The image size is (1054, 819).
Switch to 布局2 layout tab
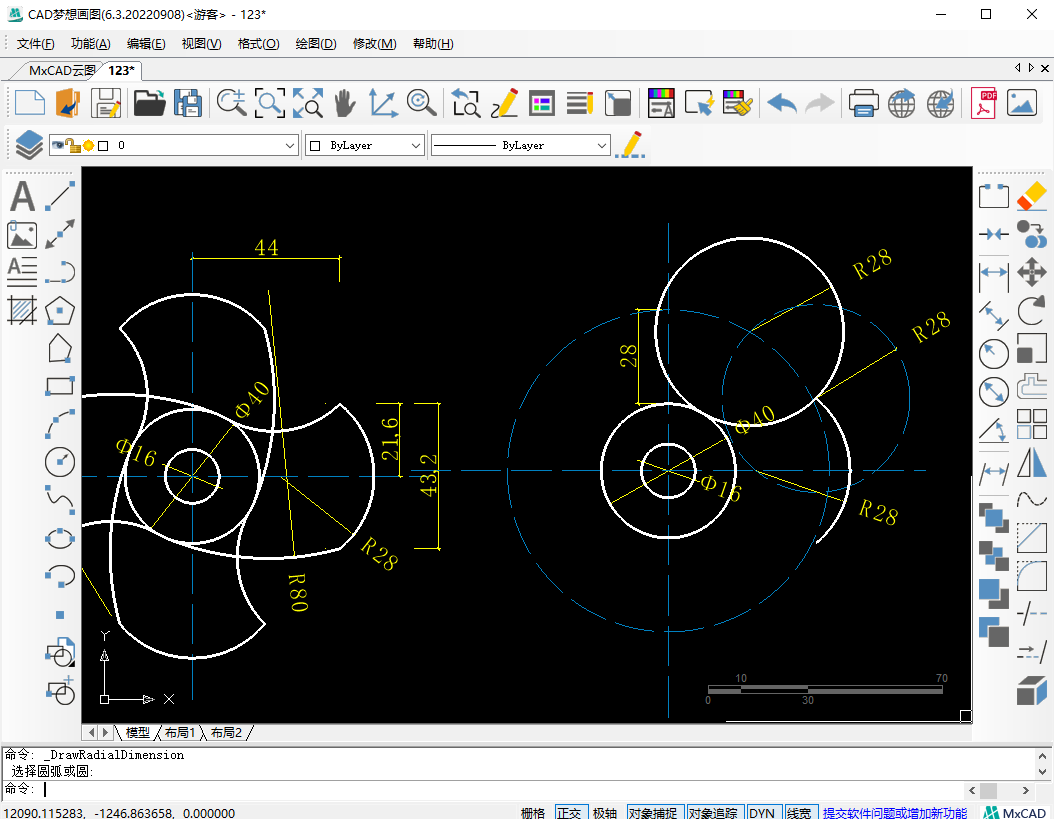coord(226,732)
